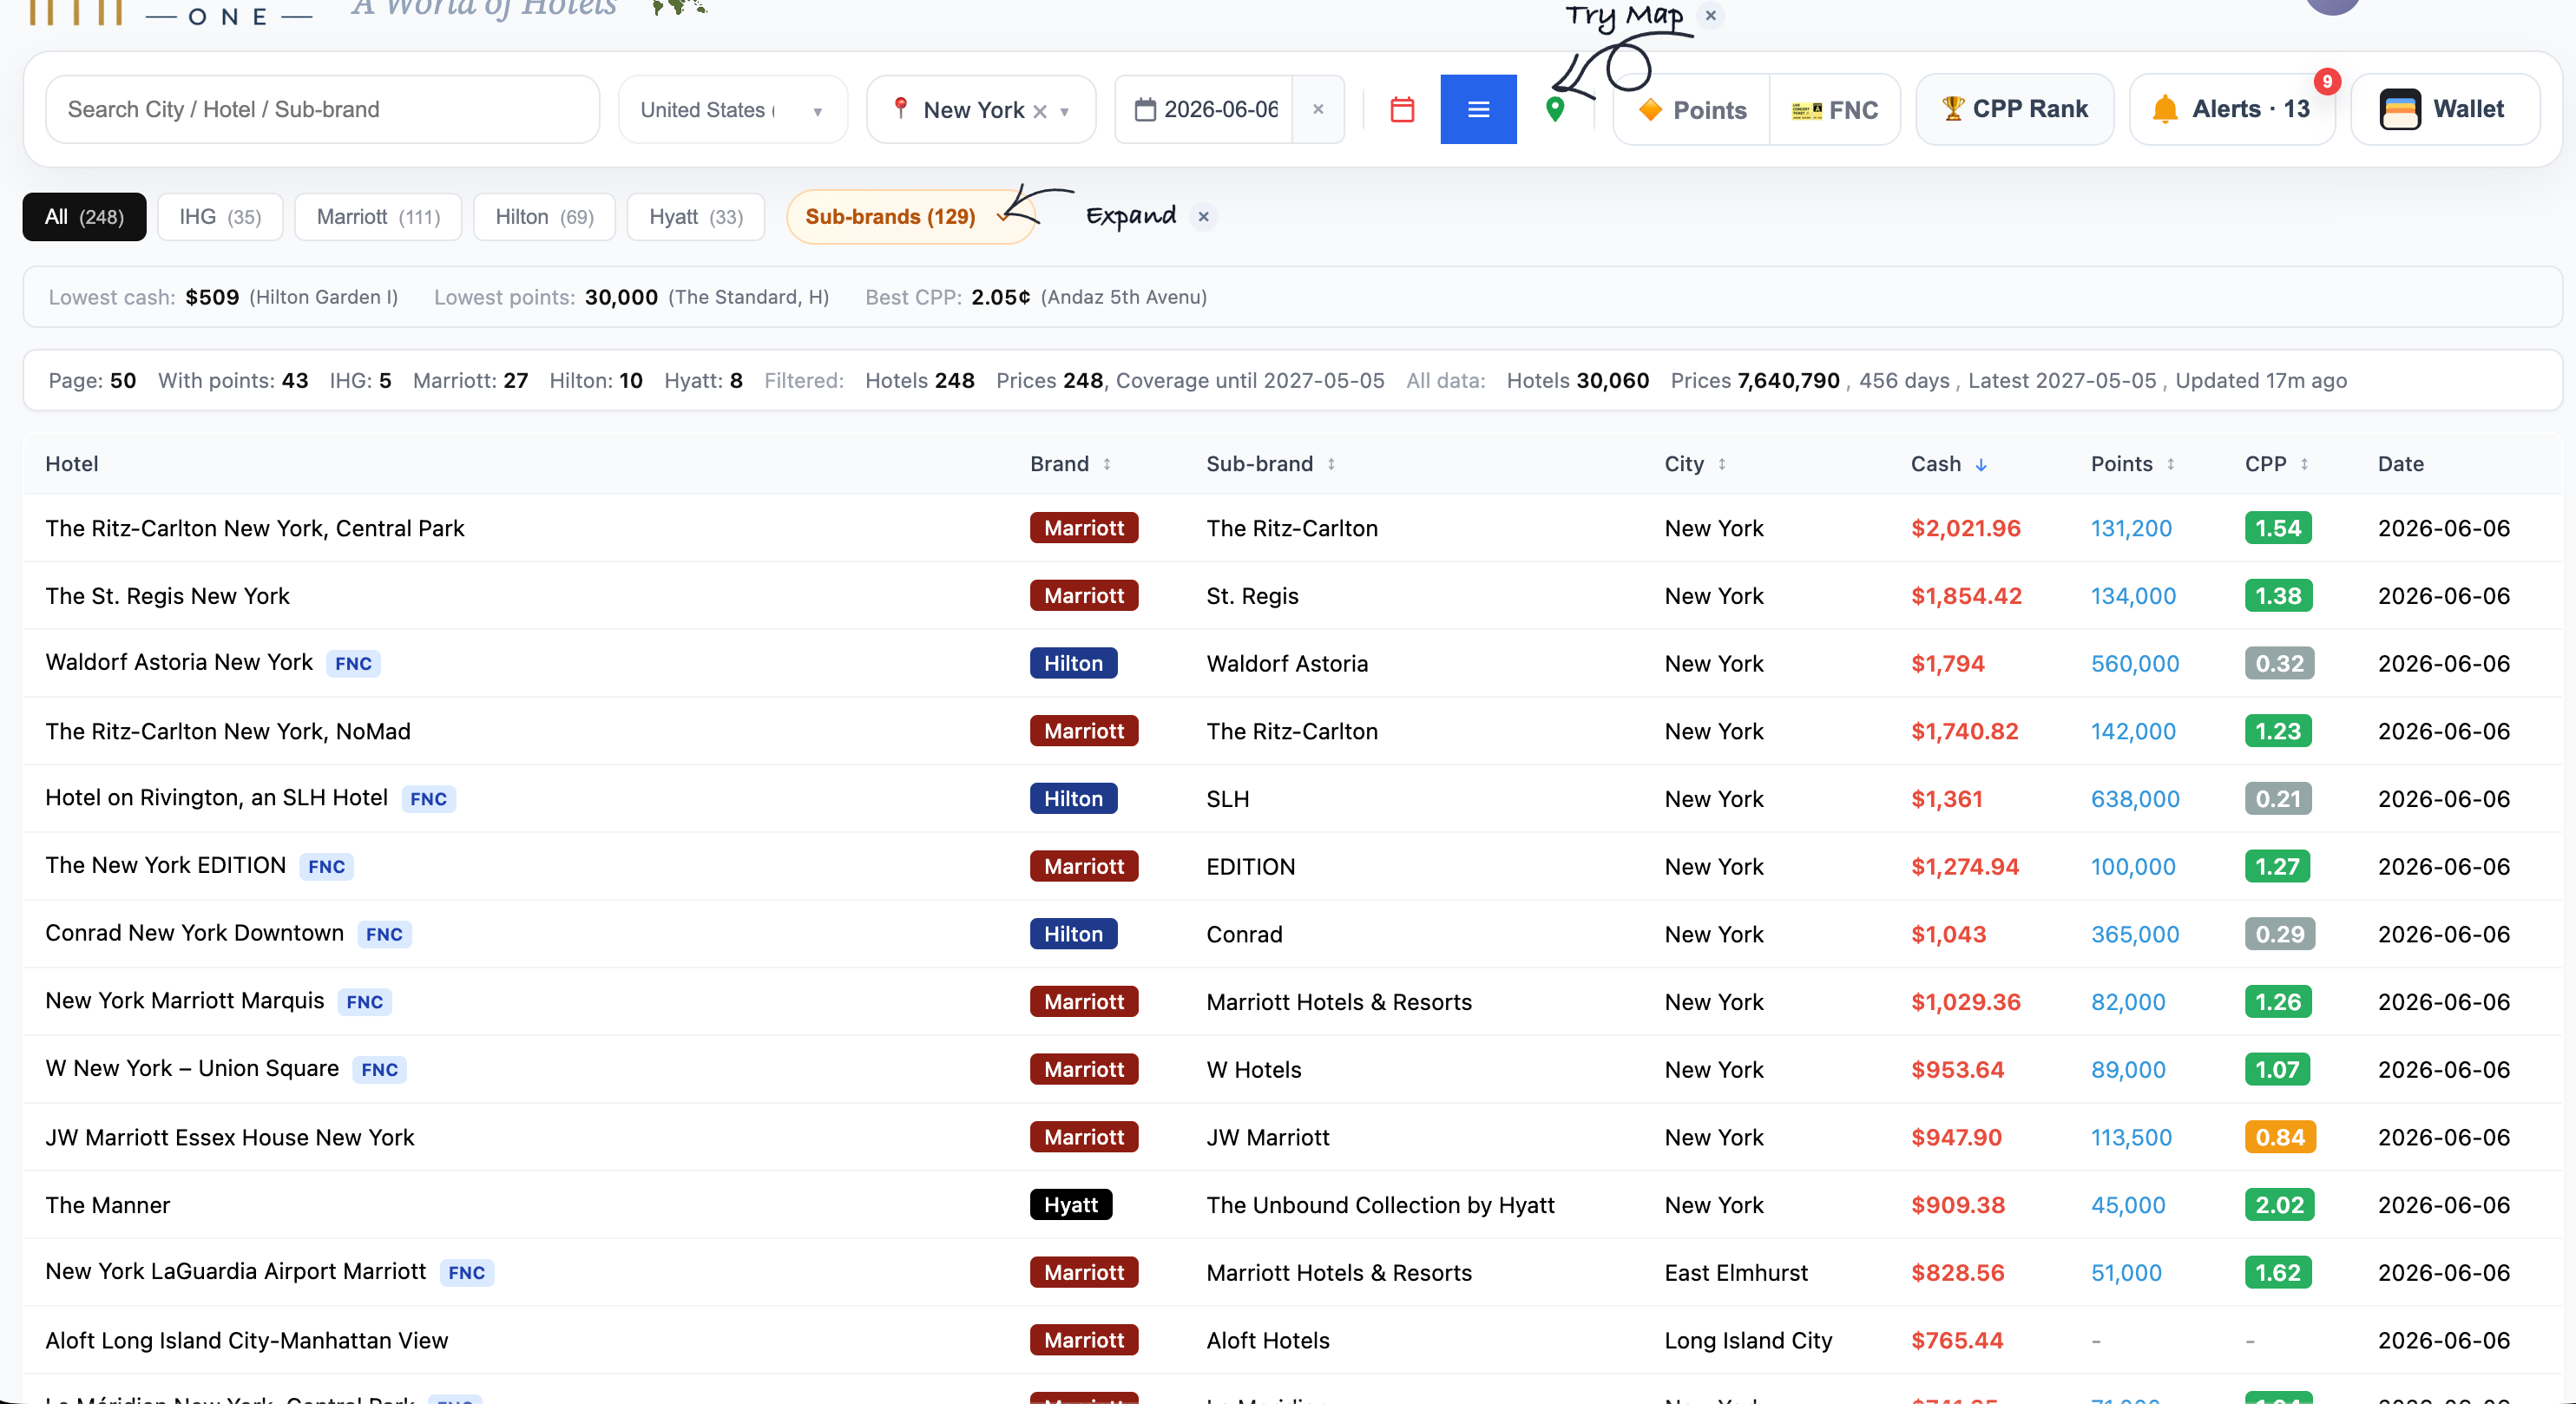This screenshot has width=2576, height=1404.
Task: Click 131,200 points value
Action: pyautogui.click(x=2131, y=528)
